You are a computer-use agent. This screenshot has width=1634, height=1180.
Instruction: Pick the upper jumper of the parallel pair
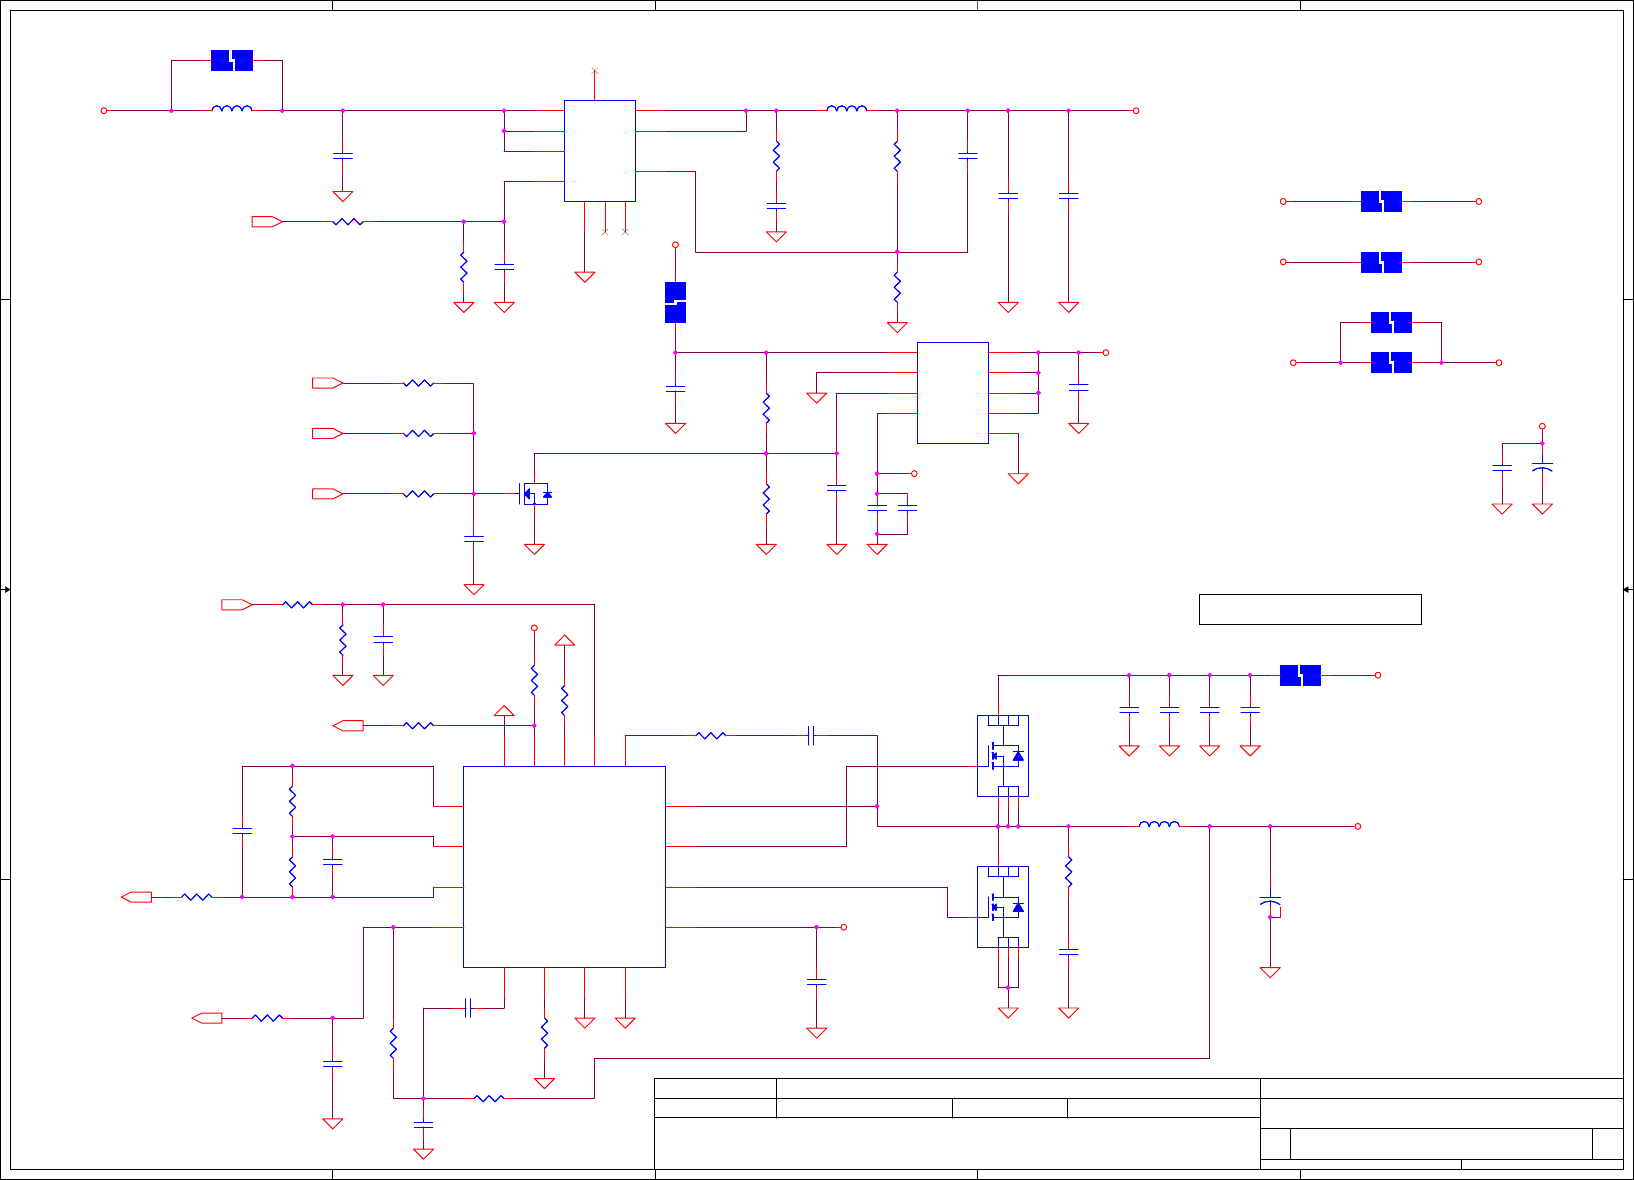coord(1391,322)
